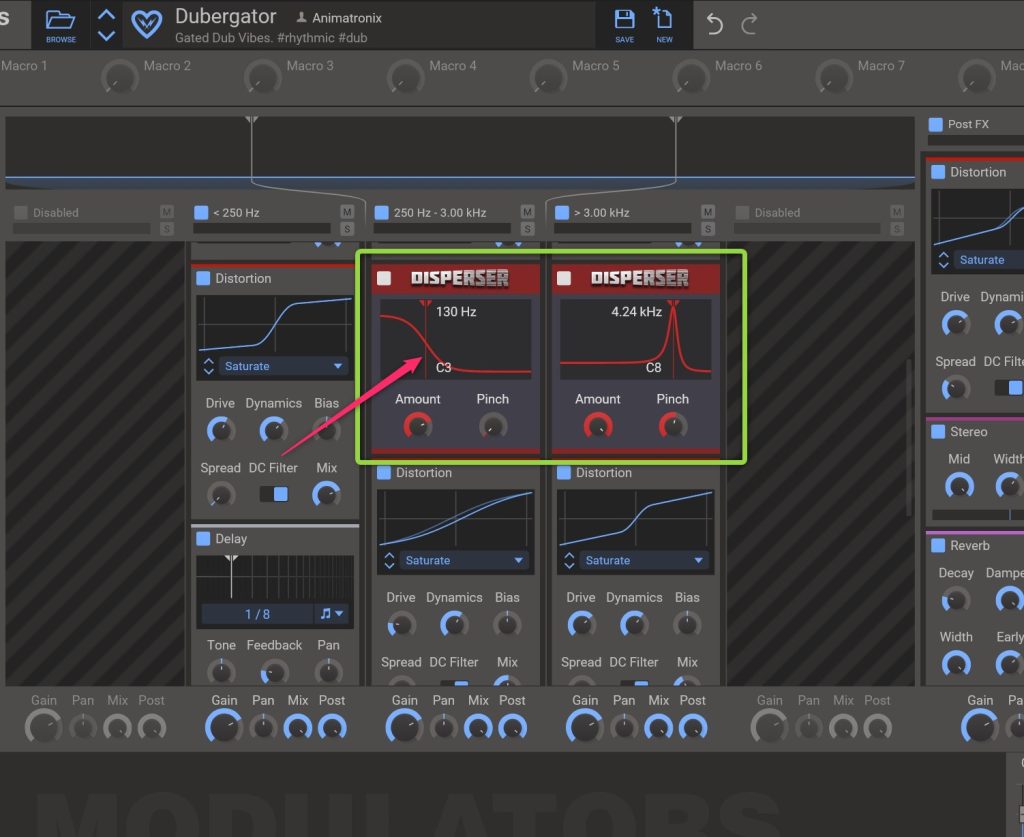Click the 1 / 8 delay time field
The height and width of the screenshot is (837, 1024).
click(257, 614)
